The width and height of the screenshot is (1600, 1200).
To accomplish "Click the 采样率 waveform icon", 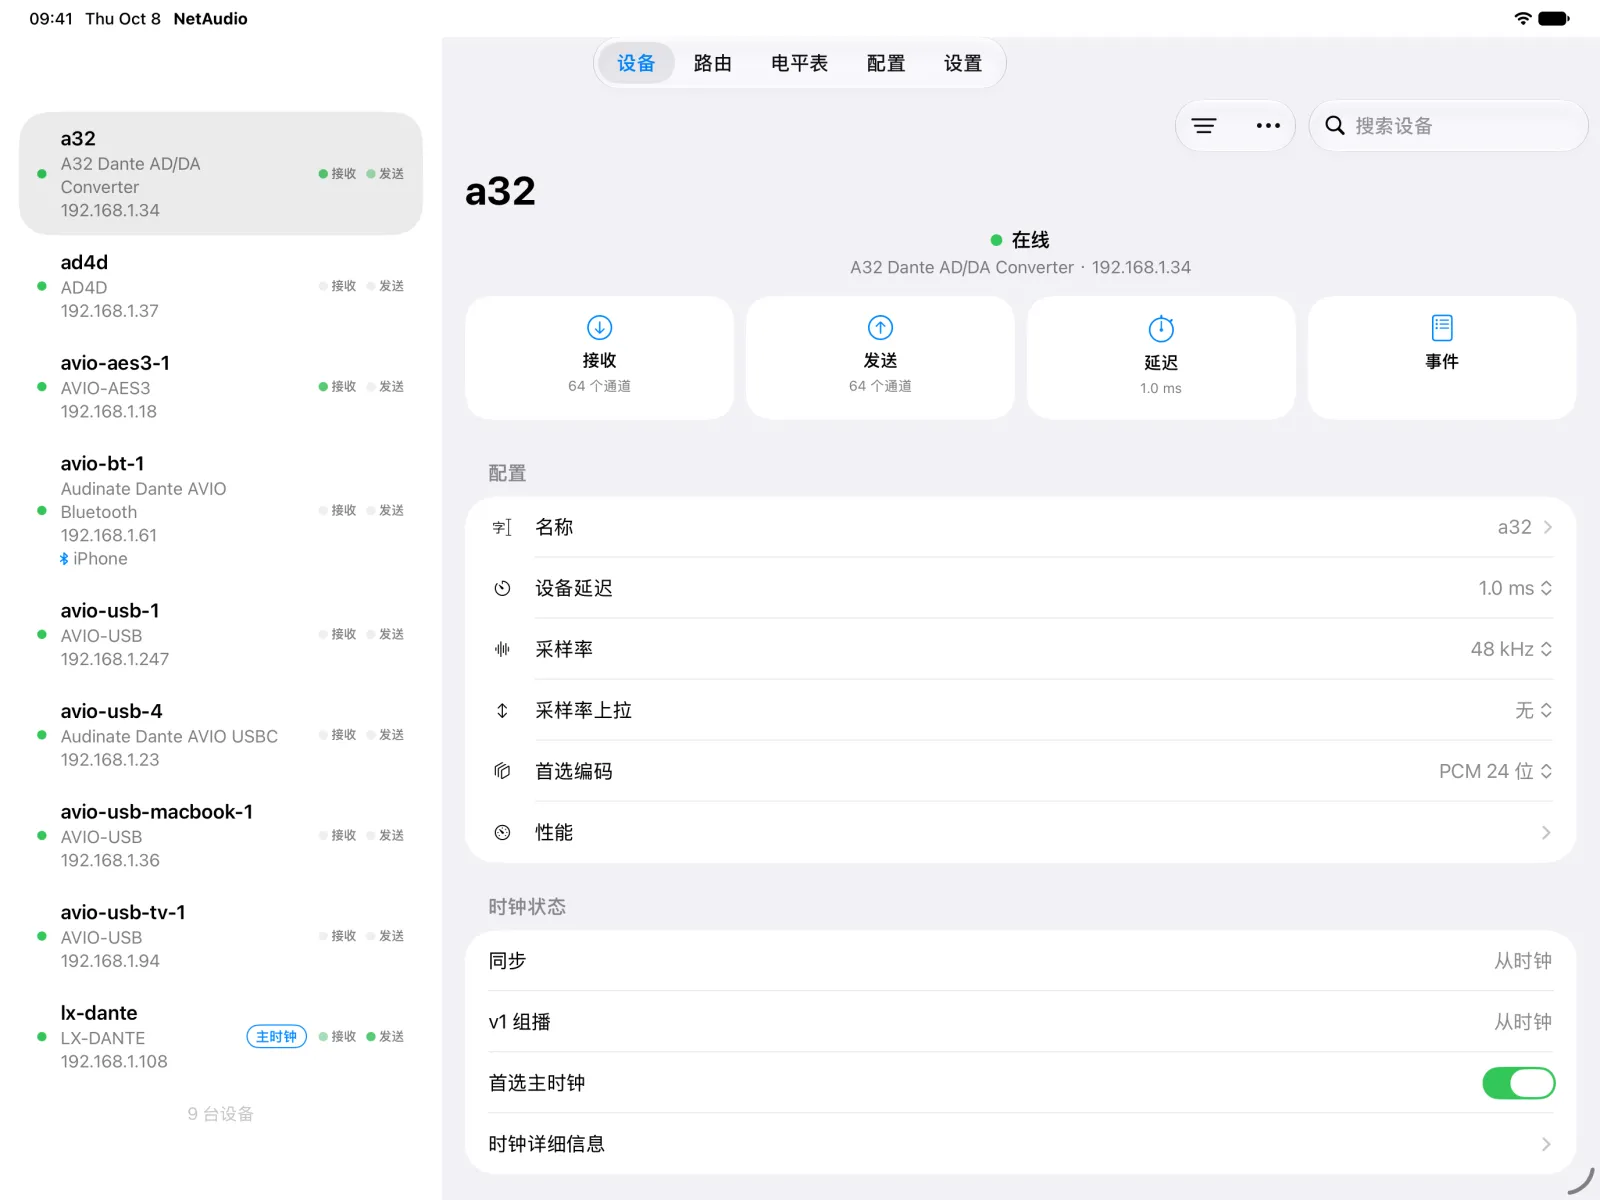I will [x=502, y=649].
